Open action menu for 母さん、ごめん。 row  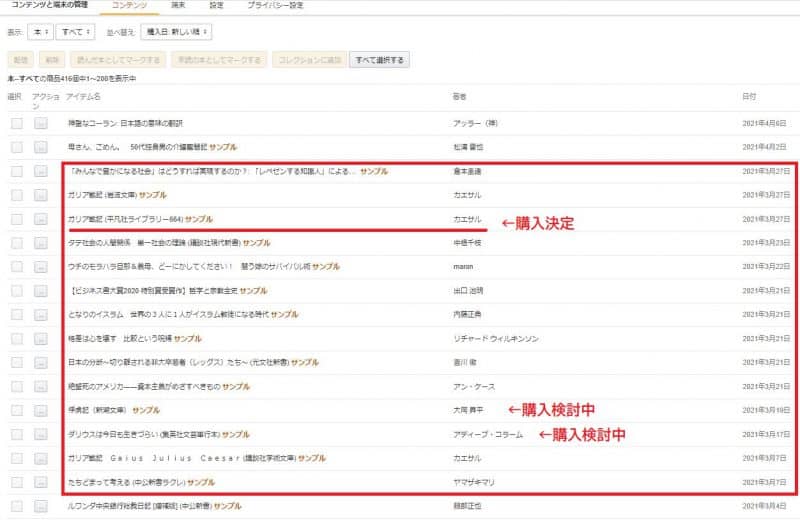[x=41, y=147]
